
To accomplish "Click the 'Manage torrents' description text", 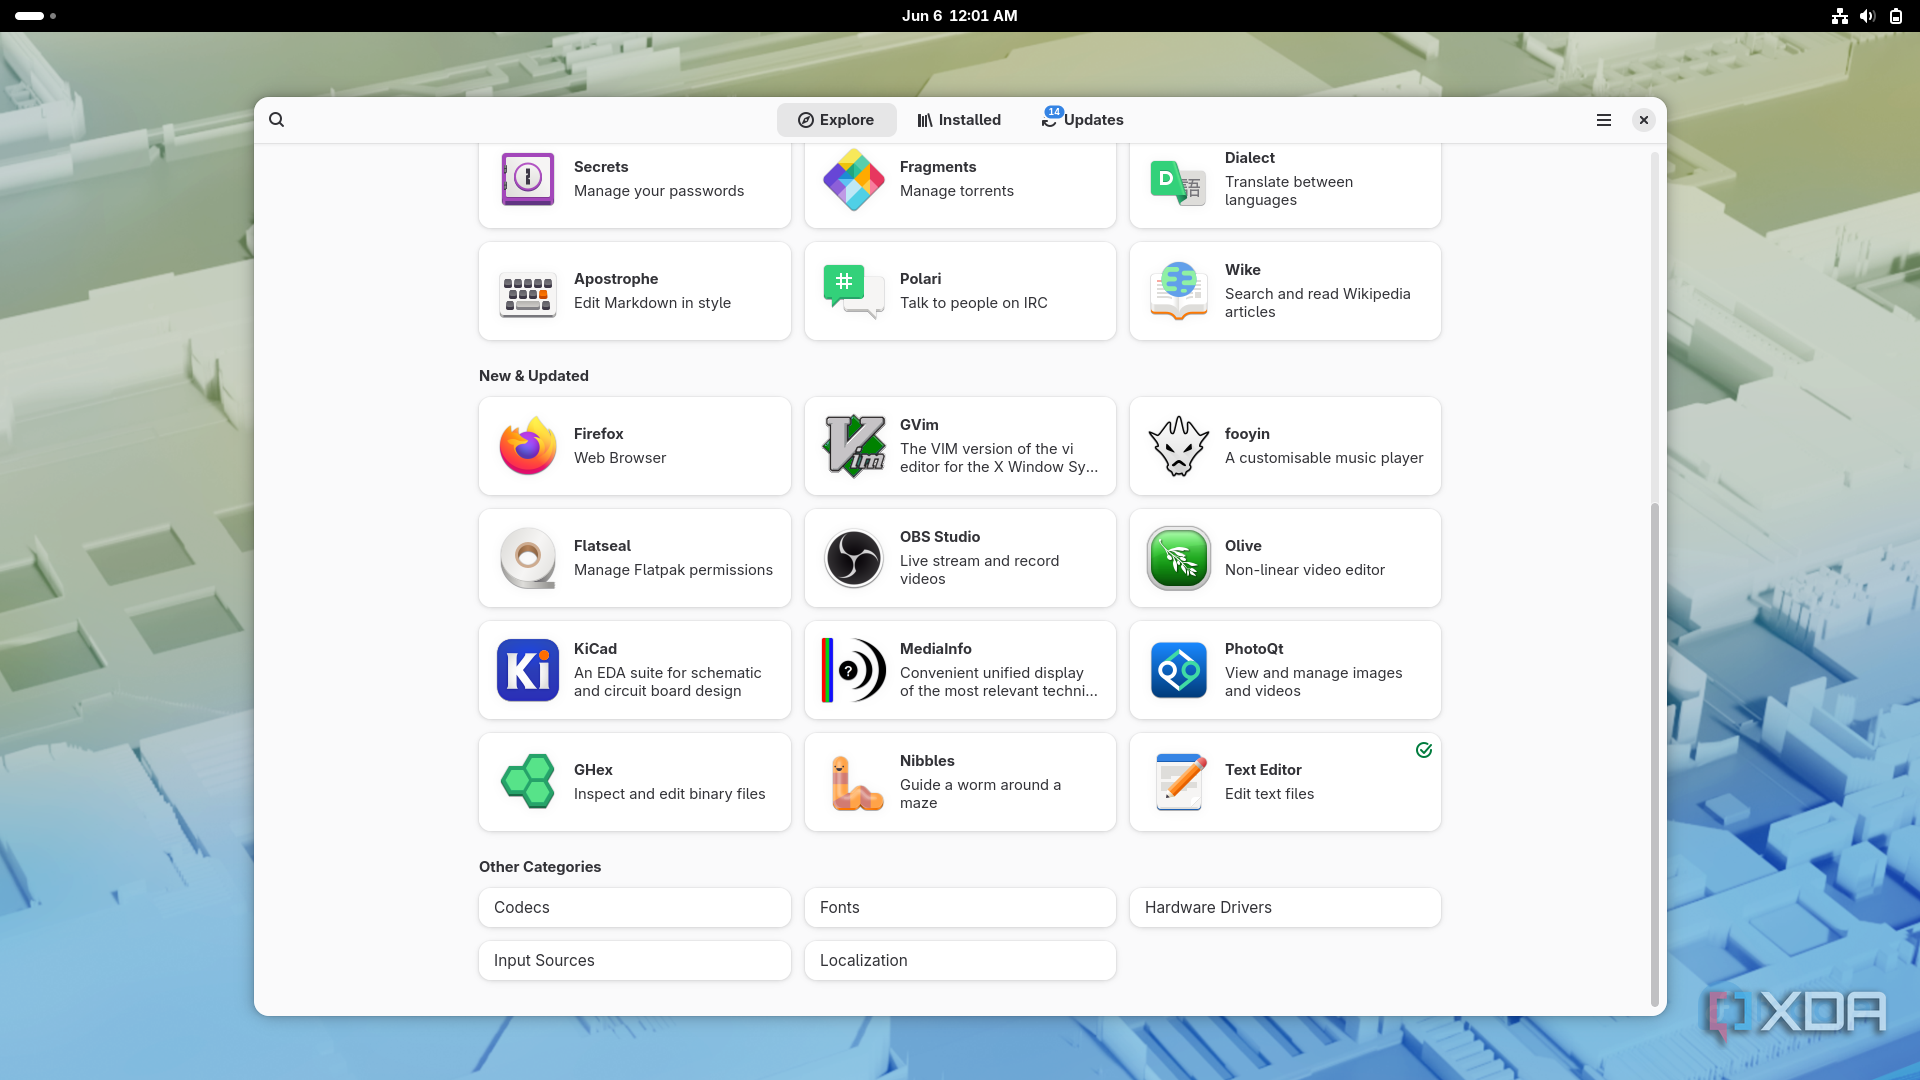I will click(957, 191).
